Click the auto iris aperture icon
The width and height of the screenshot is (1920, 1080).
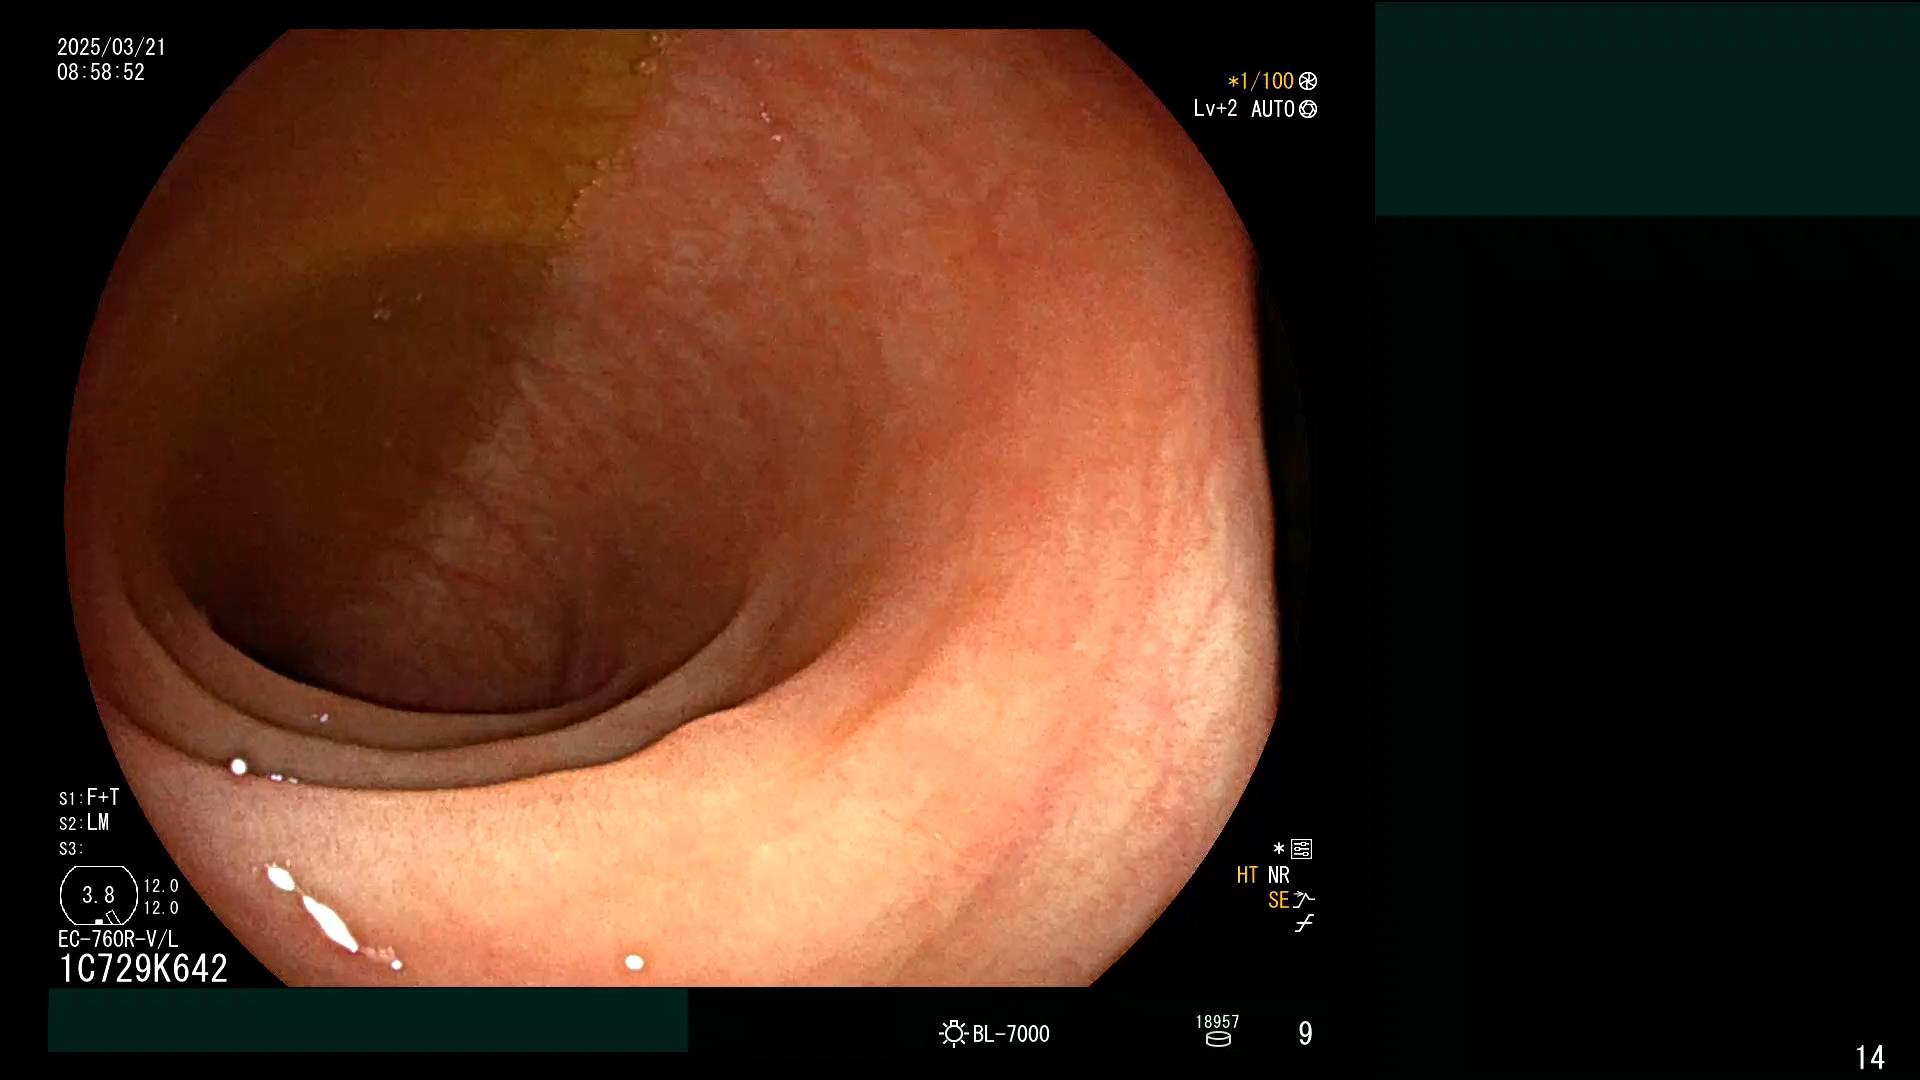(x=1308, y=109)
